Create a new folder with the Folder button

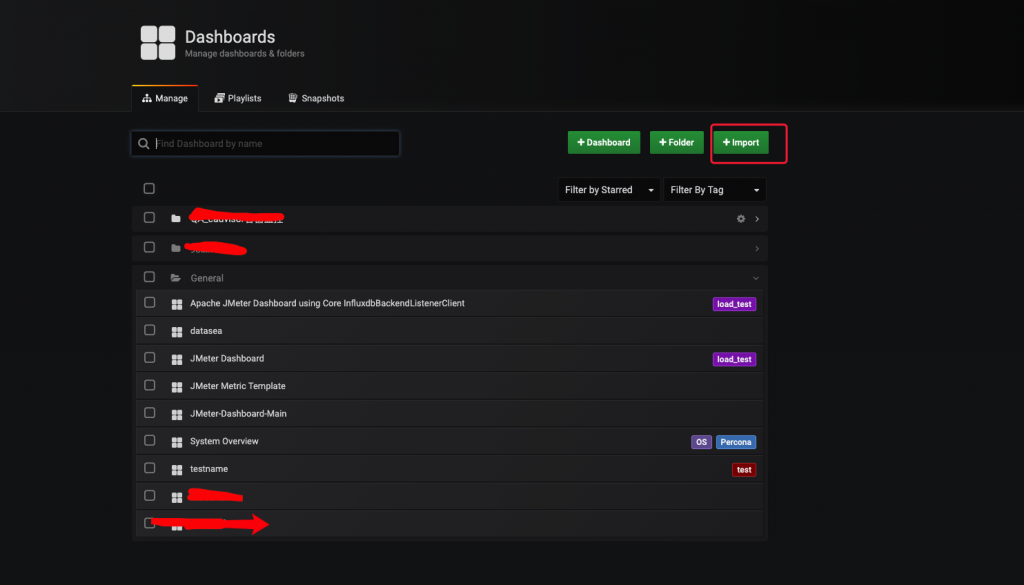[x=677, y=143]
